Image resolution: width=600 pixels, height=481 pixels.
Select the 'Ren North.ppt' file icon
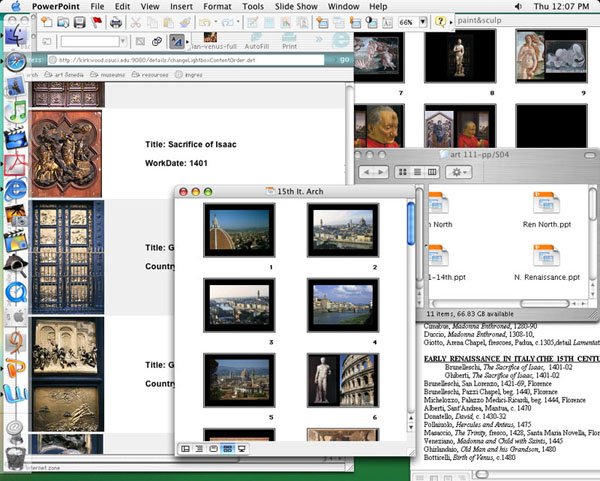click(x=546, y=203)
